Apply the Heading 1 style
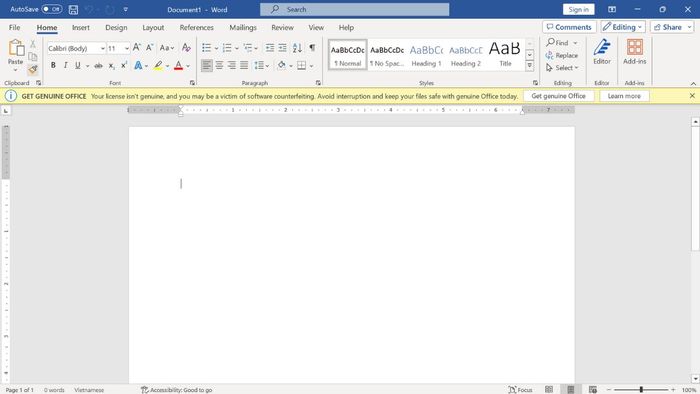This screenshot has height=394, width=700. point(426,55)
